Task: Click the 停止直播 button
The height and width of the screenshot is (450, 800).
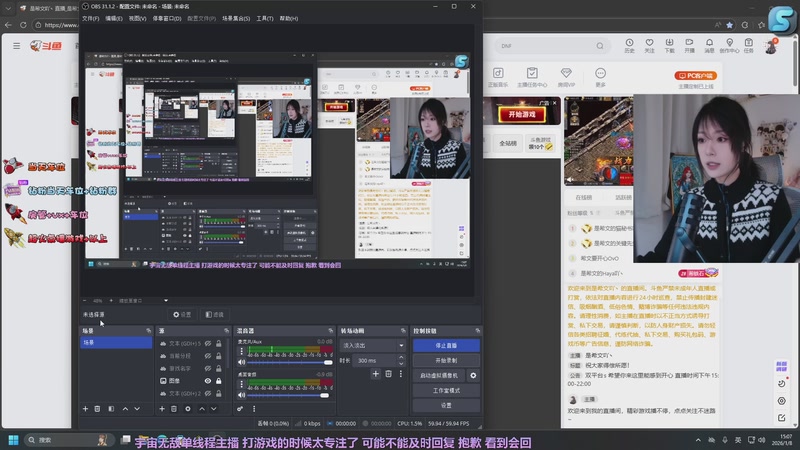Action: pos(446,345)
